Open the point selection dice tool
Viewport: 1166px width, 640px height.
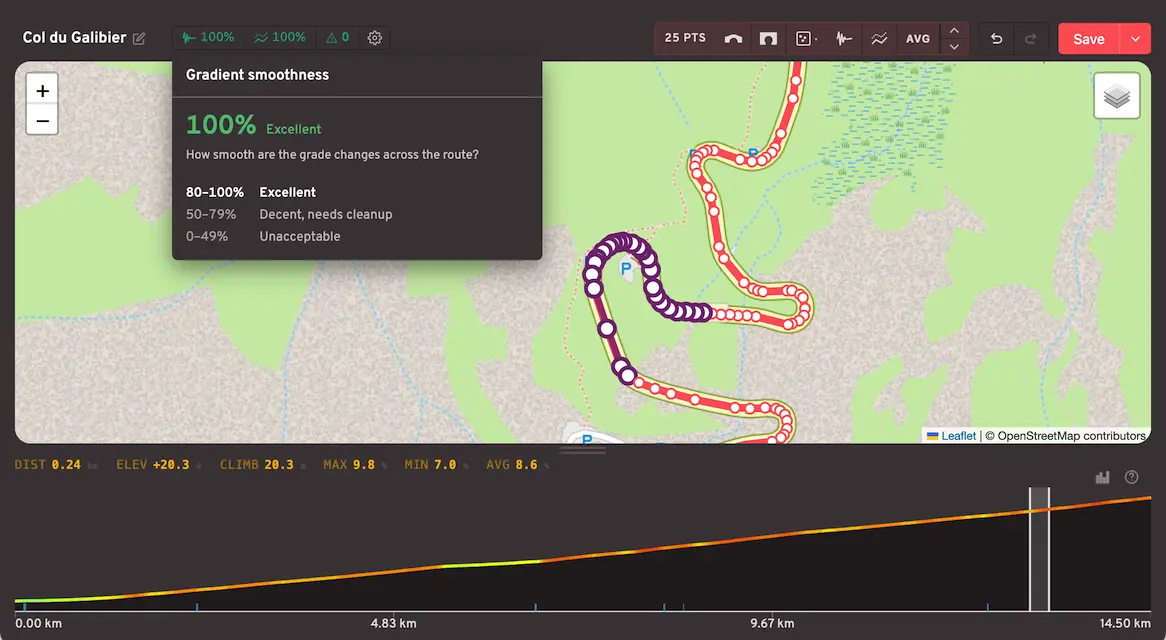[805, 39]
